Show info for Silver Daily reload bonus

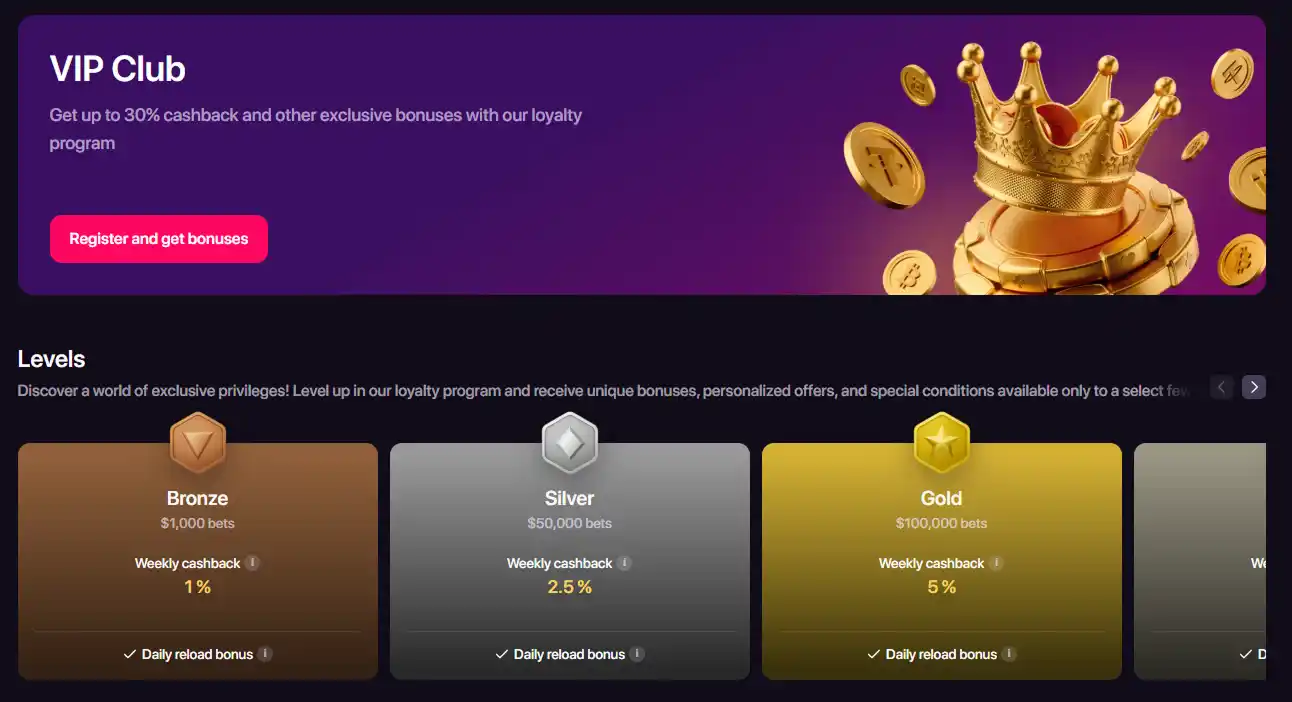point(637,654)
